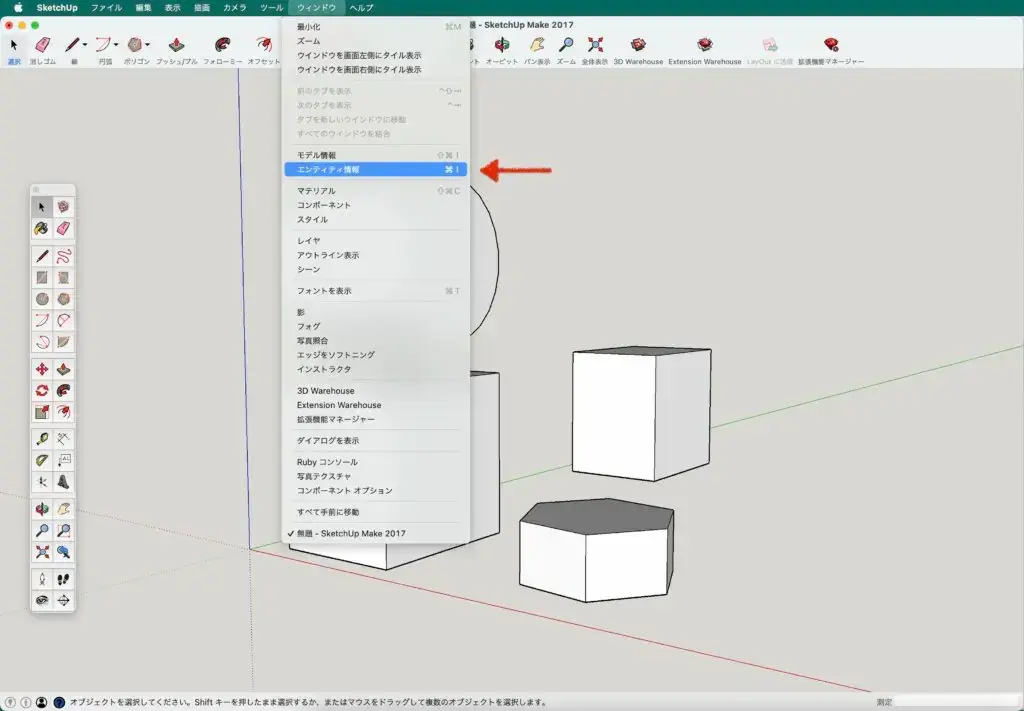Pick Move tool with red arrows in palette
The height and width of the screenshot is (711, 1024).
pyautogui.click(x=42, y=370)
